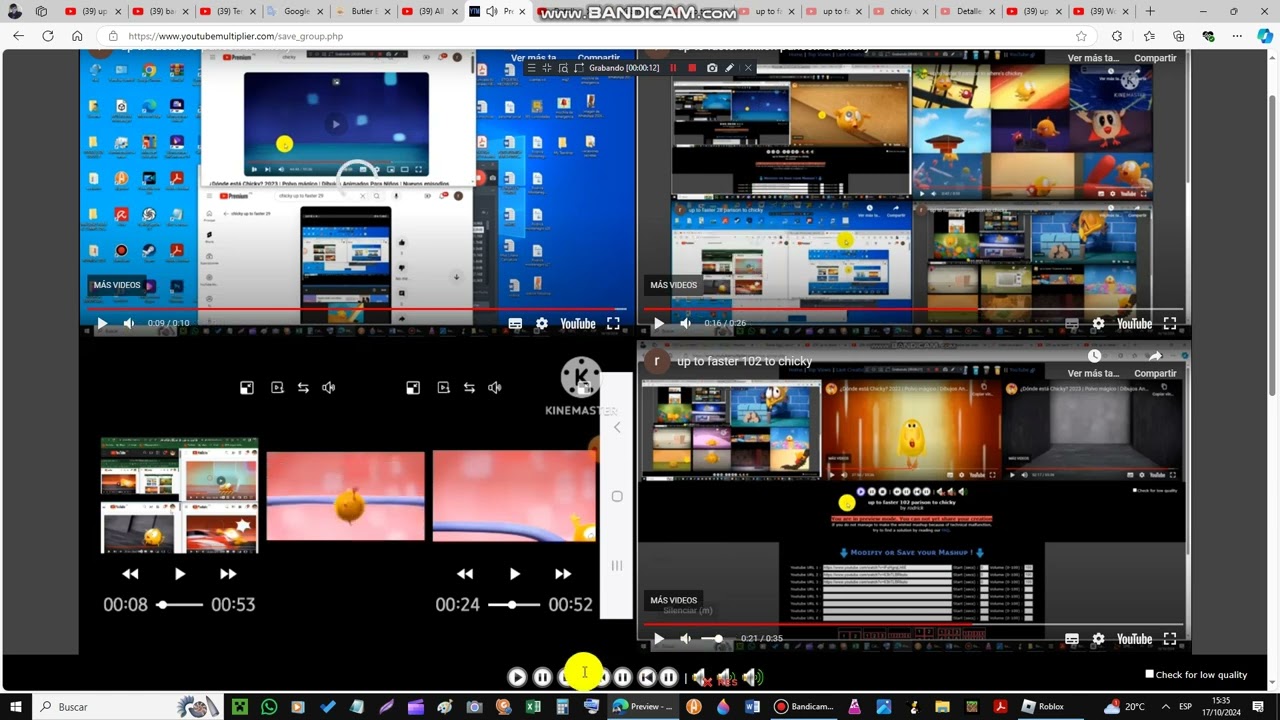The image size is (1280, 720).
Task: Open YouTube logo link on top-left video
Action: [578, 324]
